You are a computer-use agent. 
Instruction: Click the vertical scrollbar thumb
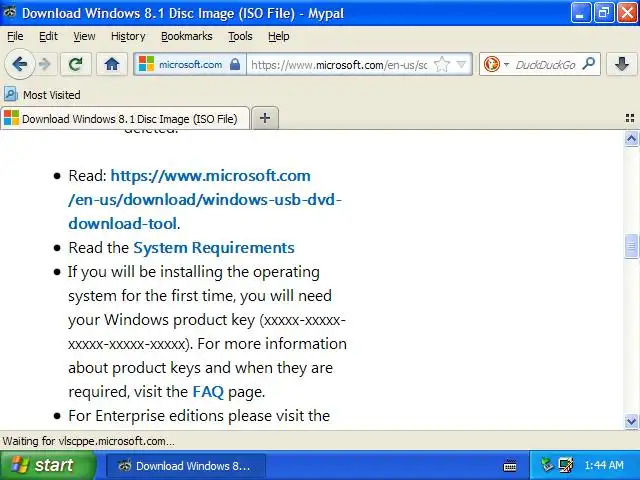tap(631, 246)
